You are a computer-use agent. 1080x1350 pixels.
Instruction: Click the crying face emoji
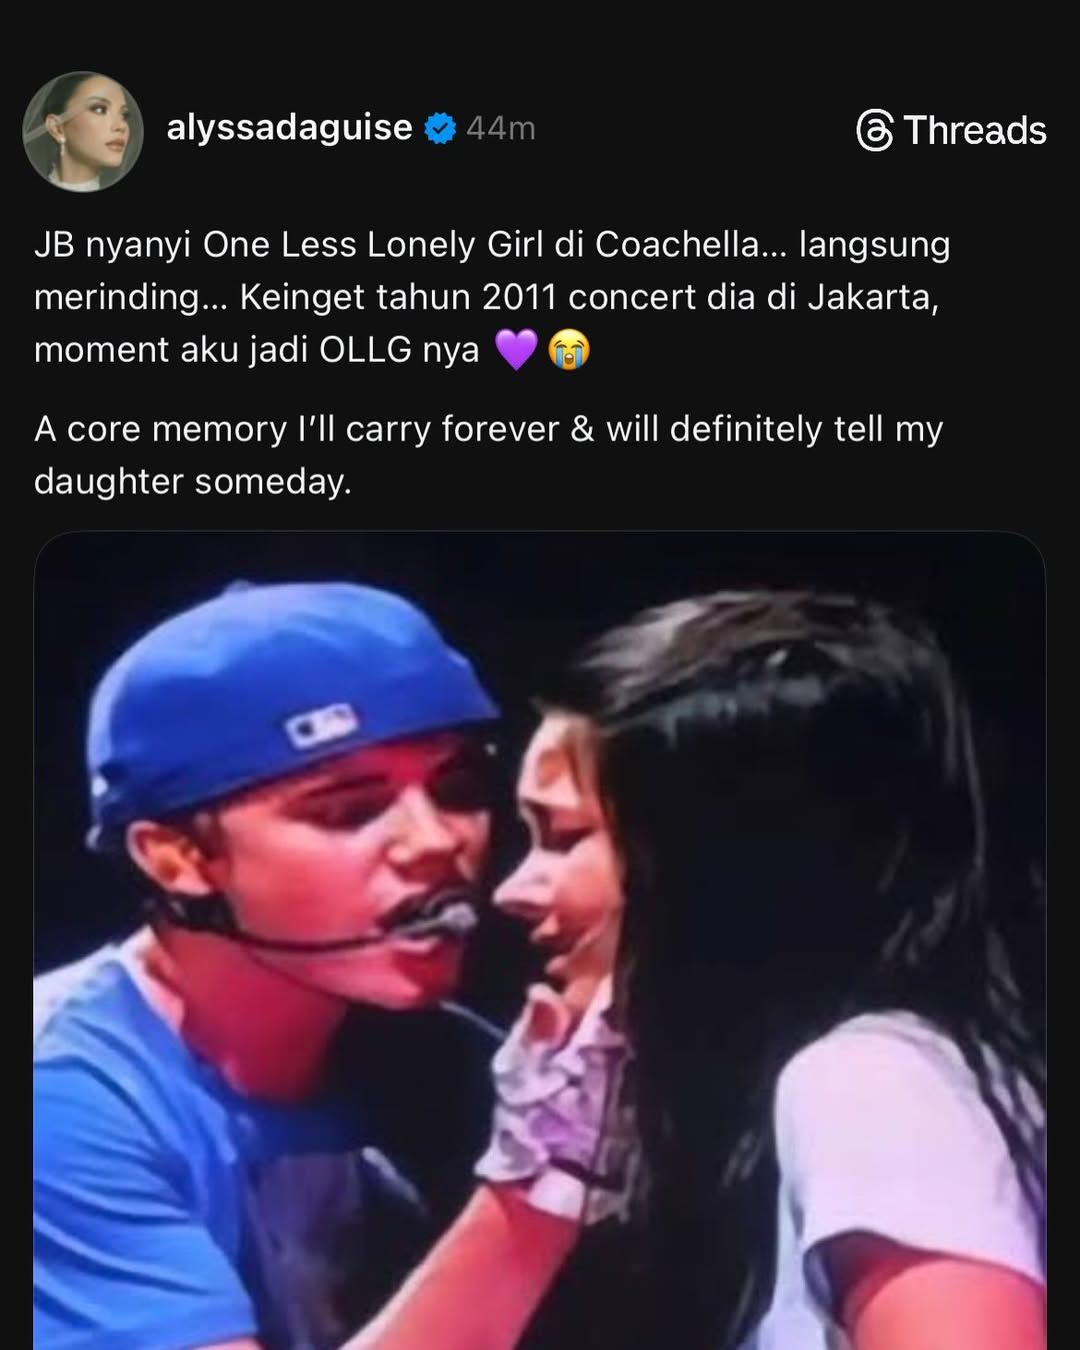(569, 350)
